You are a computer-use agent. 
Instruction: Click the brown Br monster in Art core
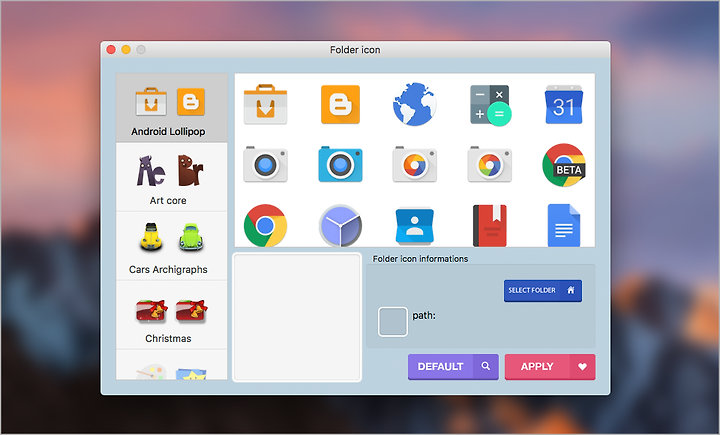click(190, 170)
